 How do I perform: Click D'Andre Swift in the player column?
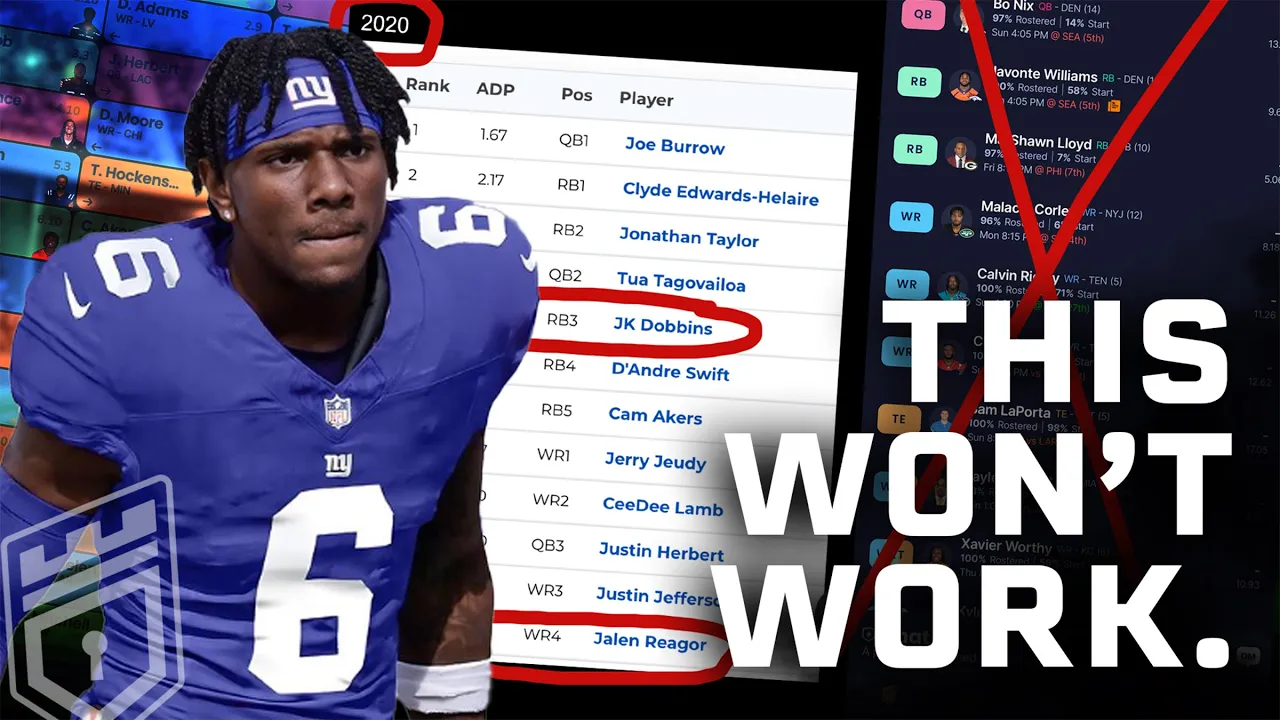pyautogui.click(x=670, y=371)
